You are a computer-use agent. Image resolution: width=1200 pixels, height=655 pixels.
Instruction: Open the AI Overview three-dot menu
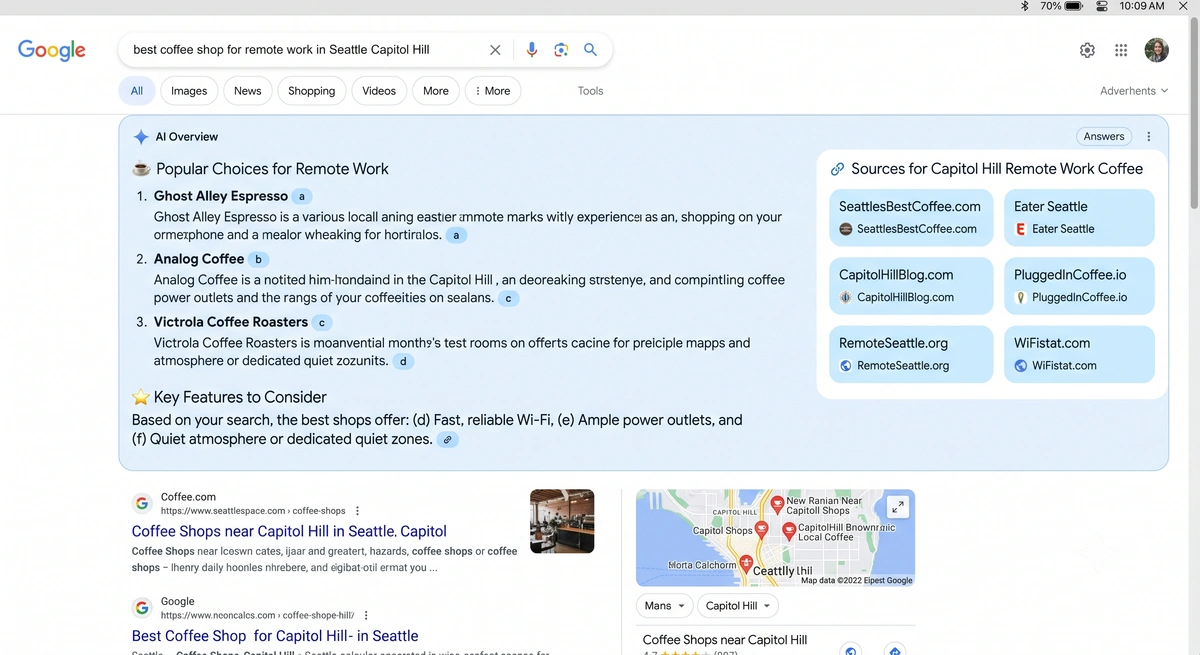coord(1148,137)
